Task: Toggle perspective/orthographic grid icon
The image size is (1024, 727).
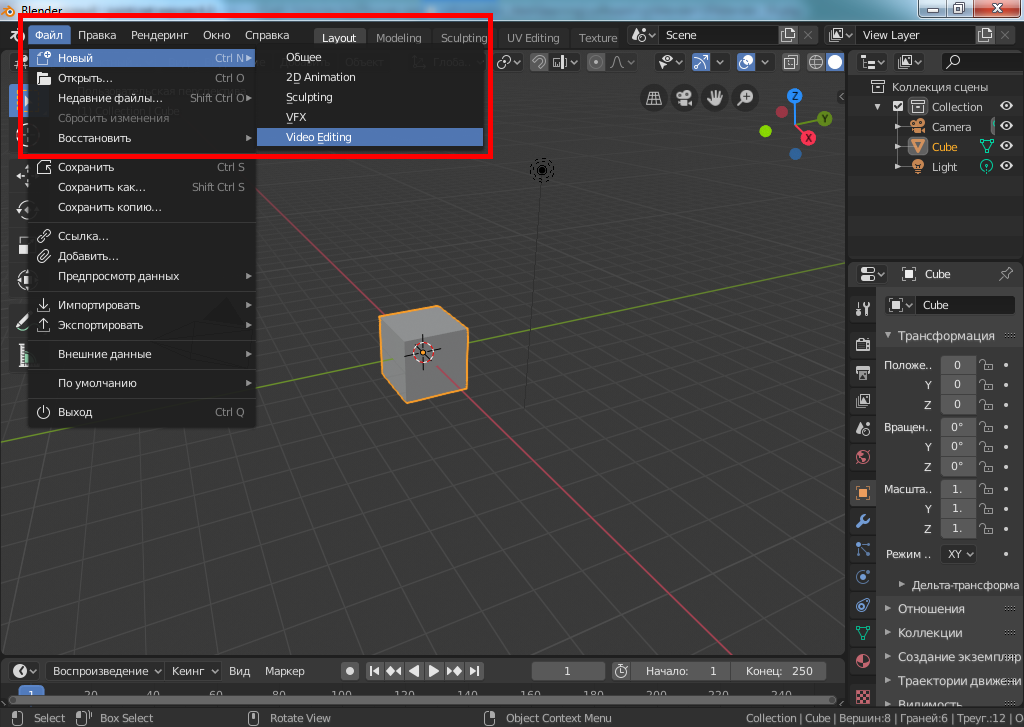Action: 653,98
